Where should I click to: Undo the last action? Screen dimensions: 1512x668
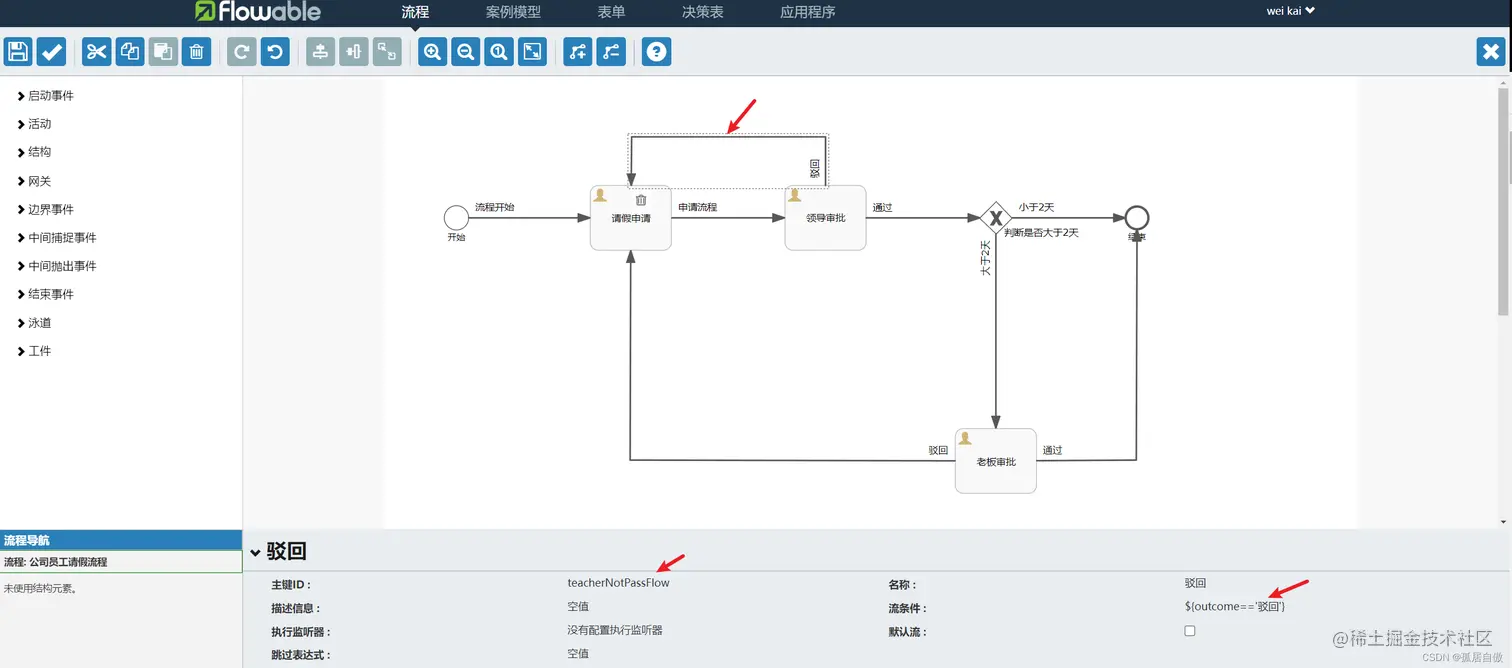275,52
